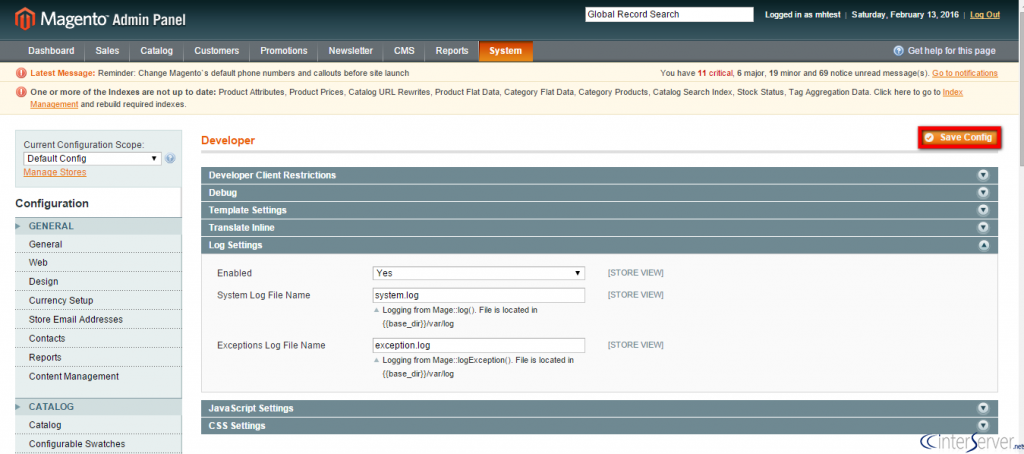The width and height of the screenshot is (1024, 454).
Task: Click the Developer Client Restrictions header
Action: [600, 175]
